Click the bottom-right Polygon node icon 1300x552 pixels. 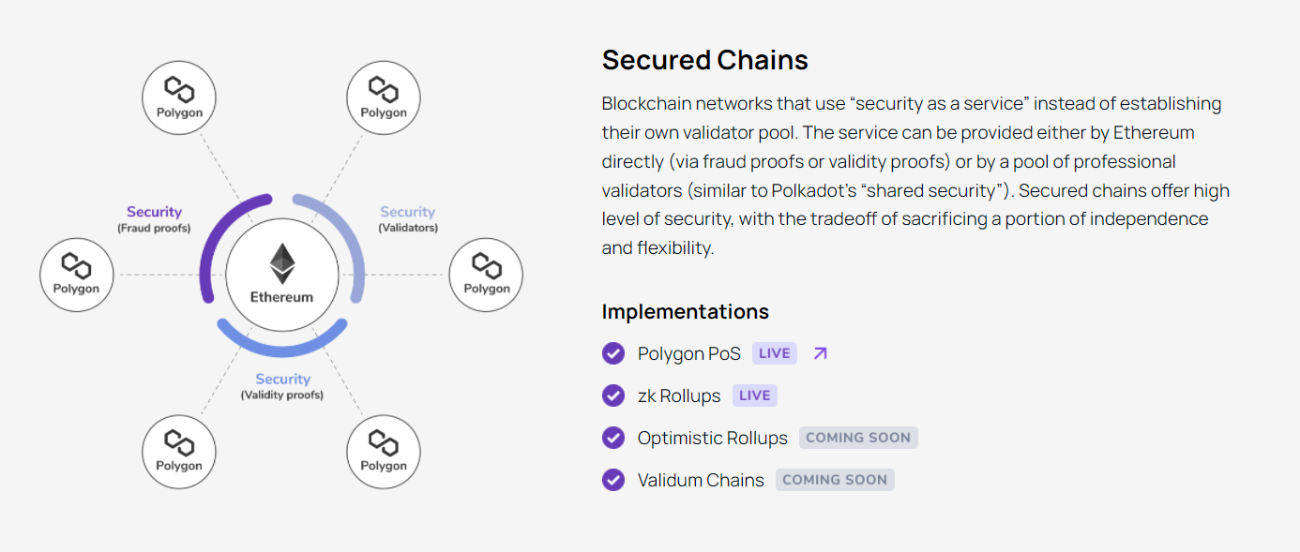[383, 450]
